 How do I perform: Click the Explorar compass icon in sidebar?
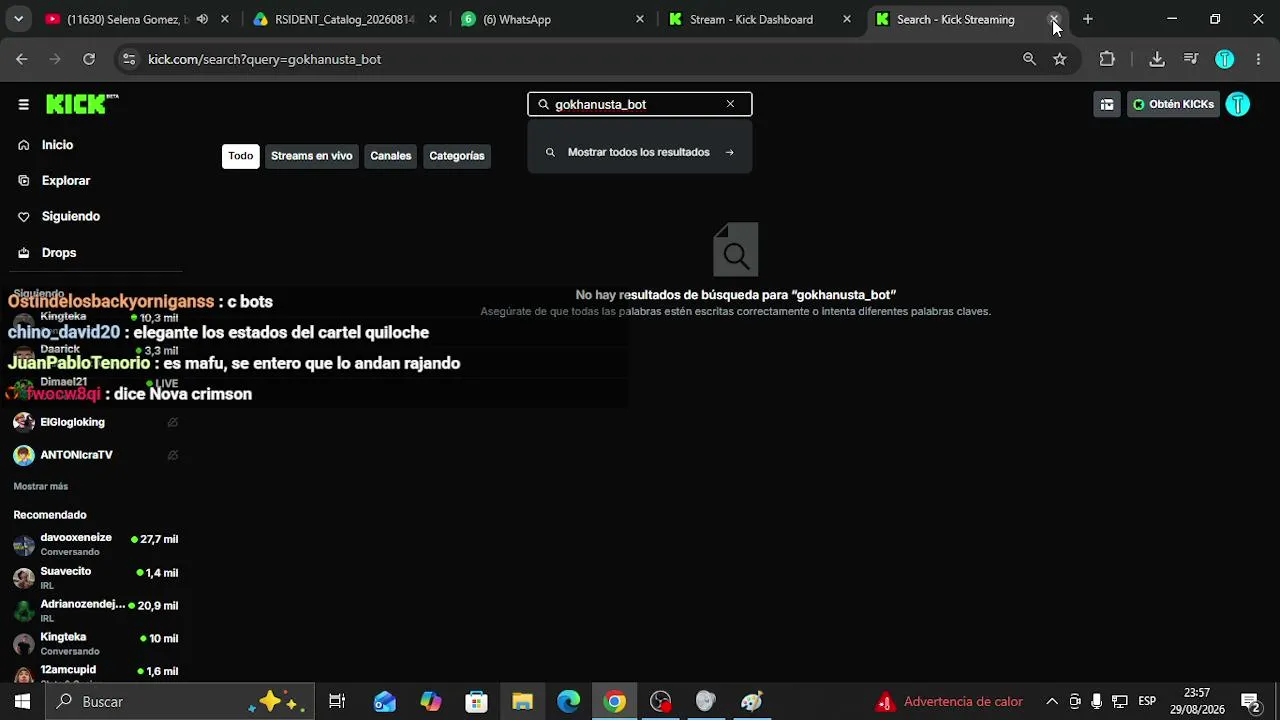click(x=24, y=181)
